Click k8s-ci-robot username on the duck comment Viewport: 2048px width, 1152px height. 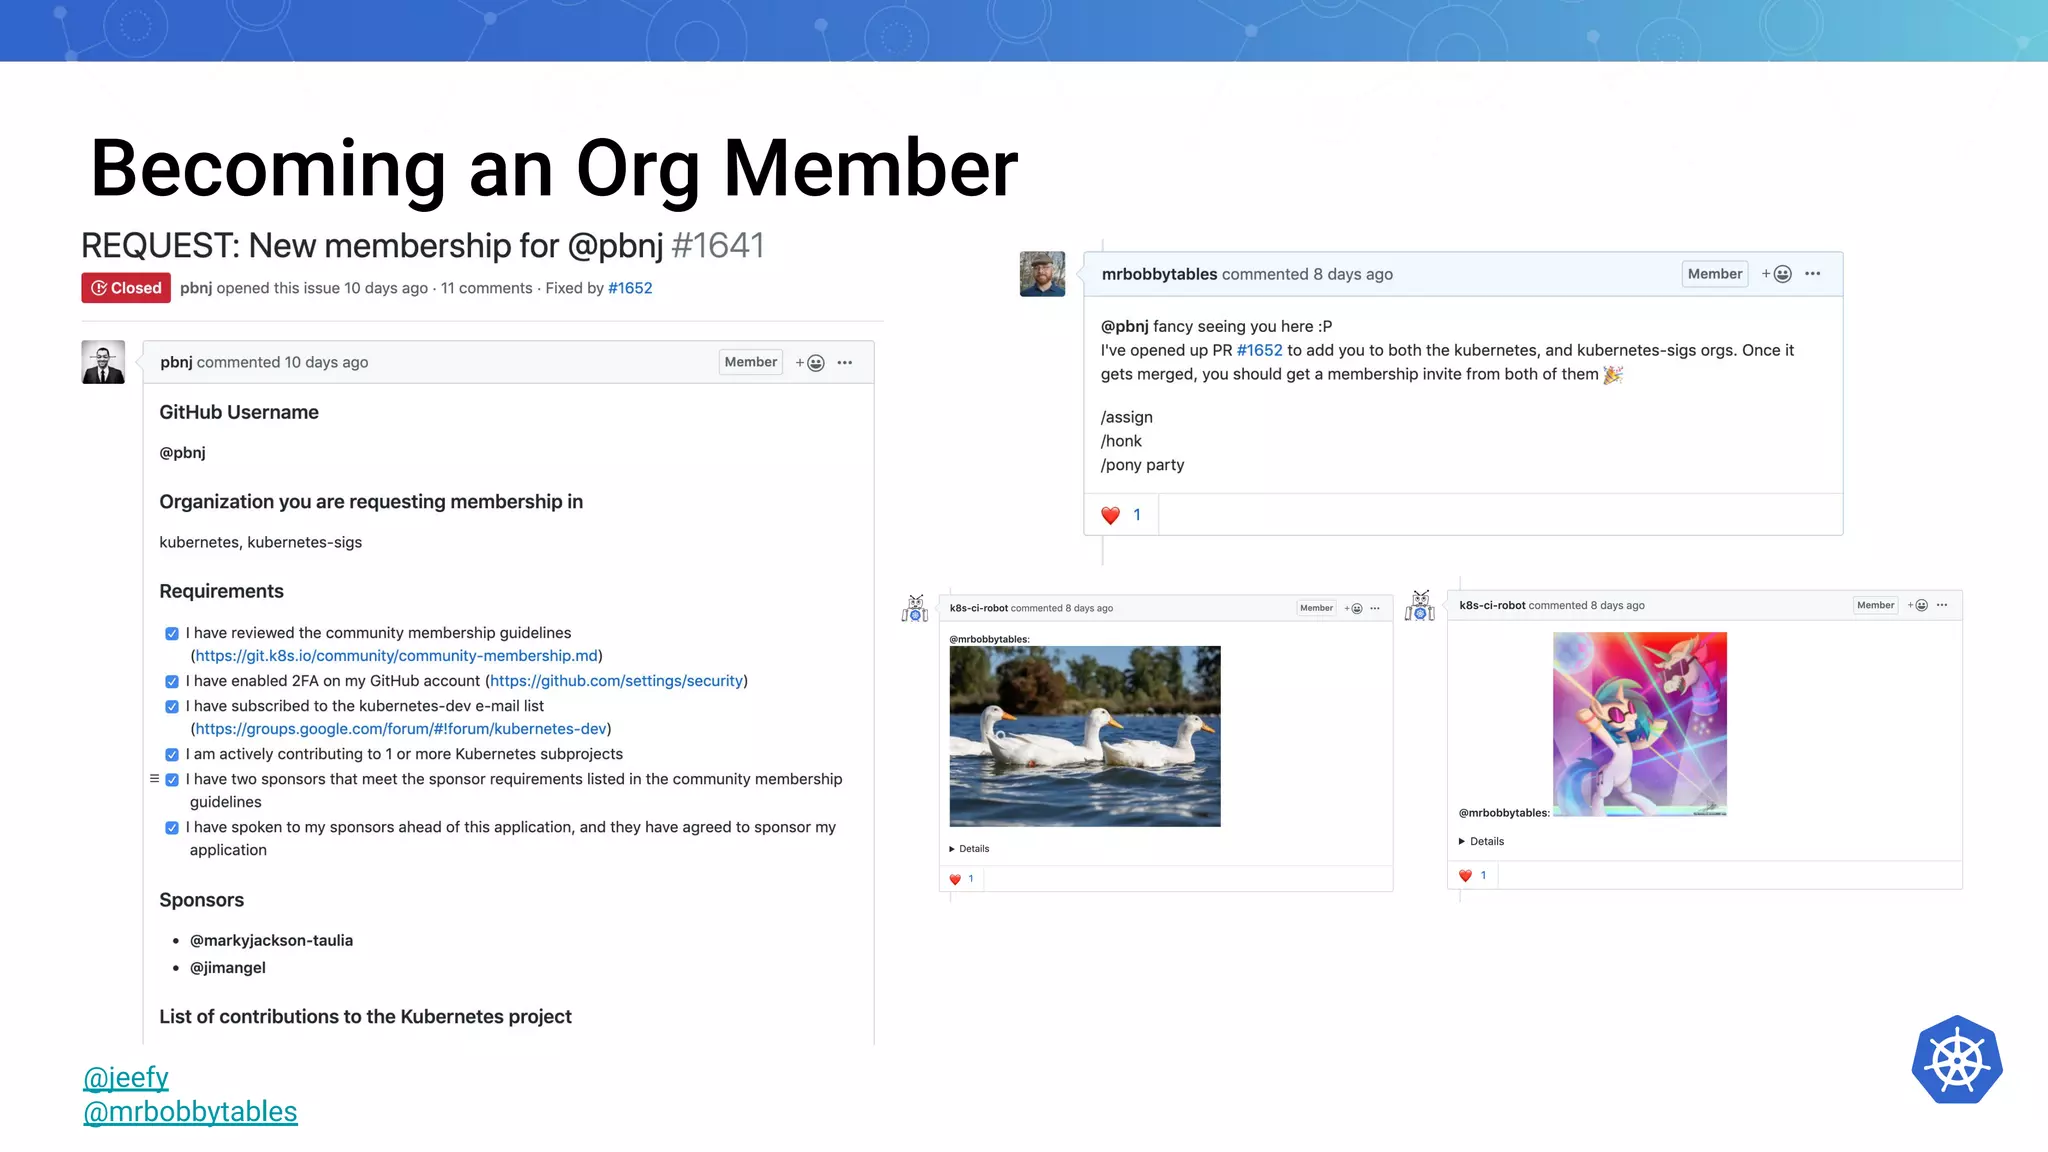pos(978,608)
